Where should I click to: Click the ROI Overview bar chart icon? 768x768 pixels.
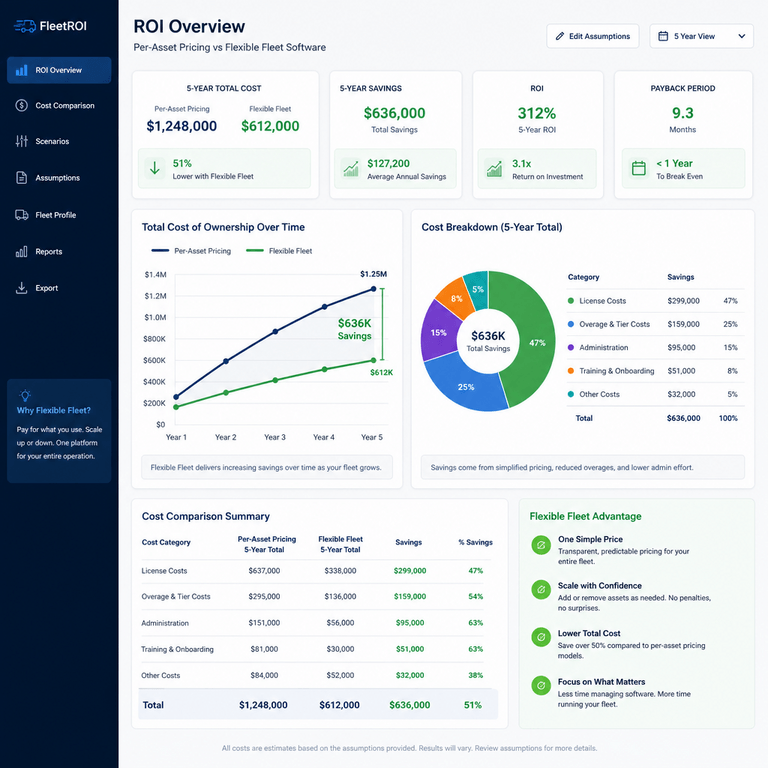(22, 70)
